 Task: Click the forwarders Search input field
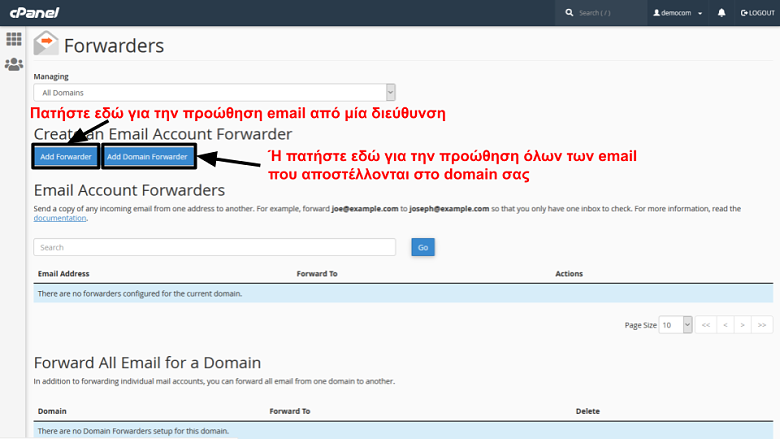point(214,247)
